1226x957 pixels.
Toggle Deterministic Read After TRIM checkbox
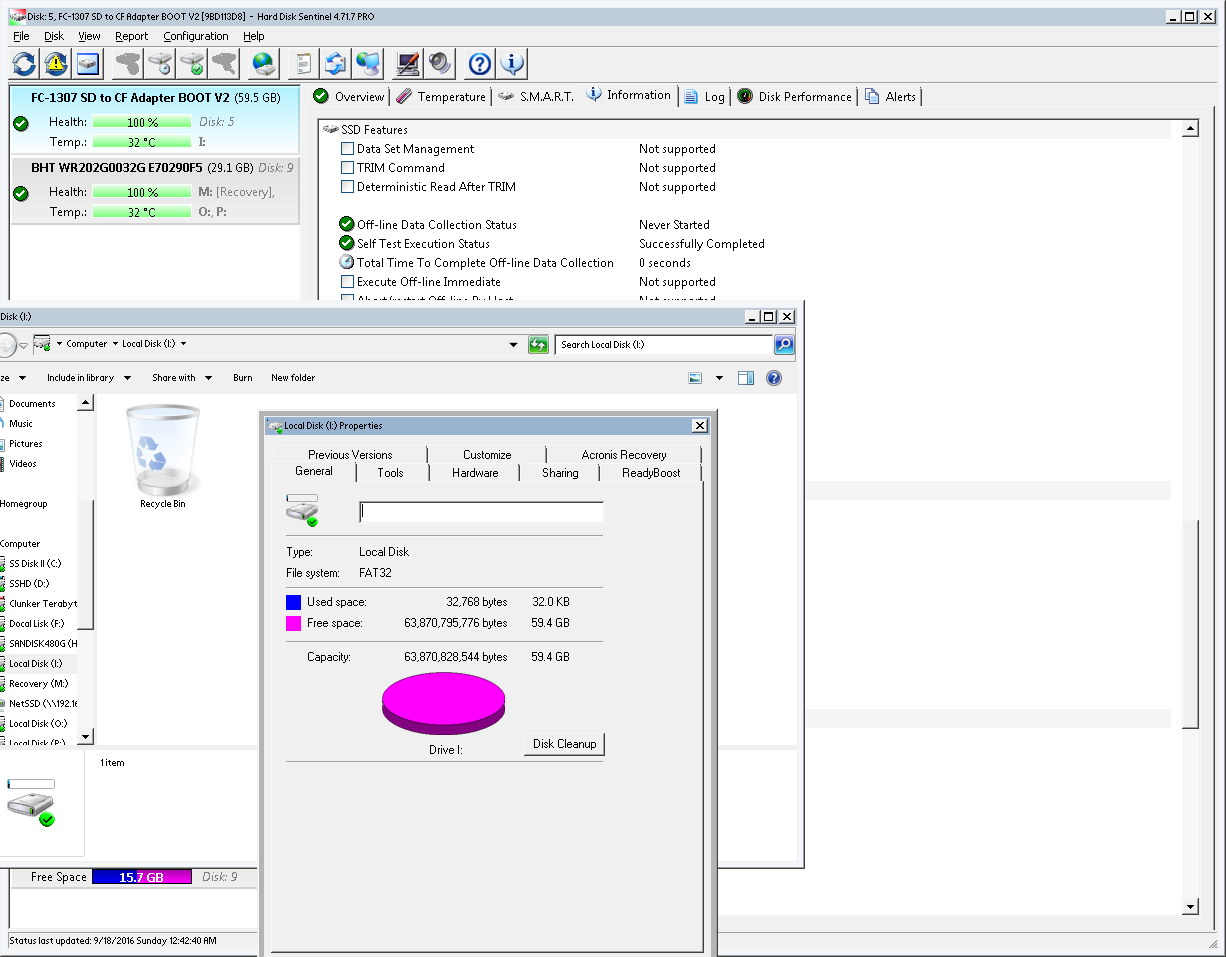pos(347,187)
